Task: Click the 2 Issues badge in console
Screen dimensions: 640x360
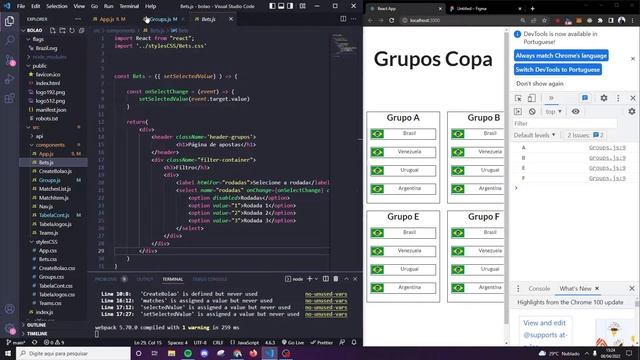Action: [585, 135]
